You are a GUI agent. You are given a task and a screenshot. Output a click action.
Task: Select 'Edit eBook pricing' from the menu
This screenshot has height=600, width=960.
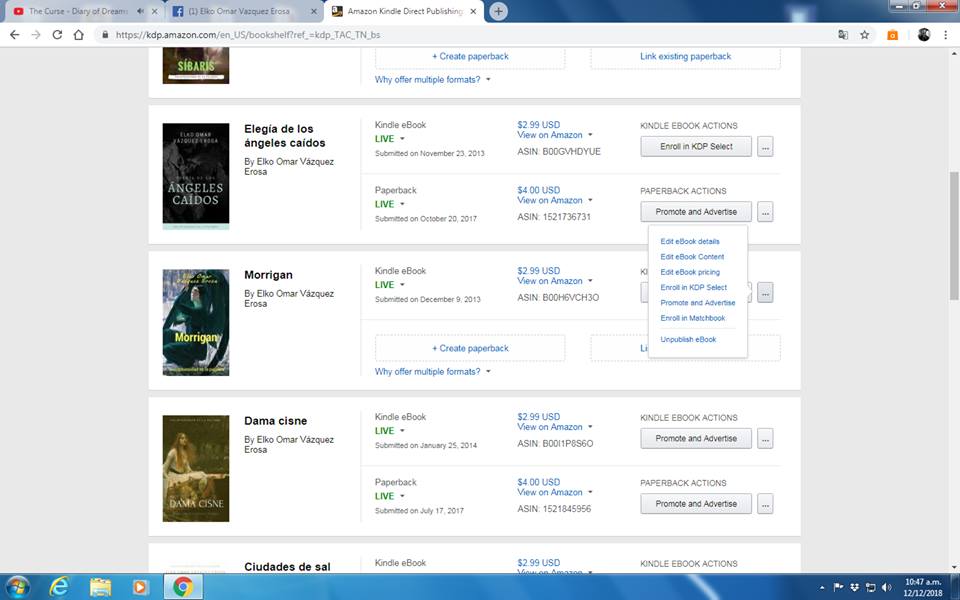click(x=690, y=272)
